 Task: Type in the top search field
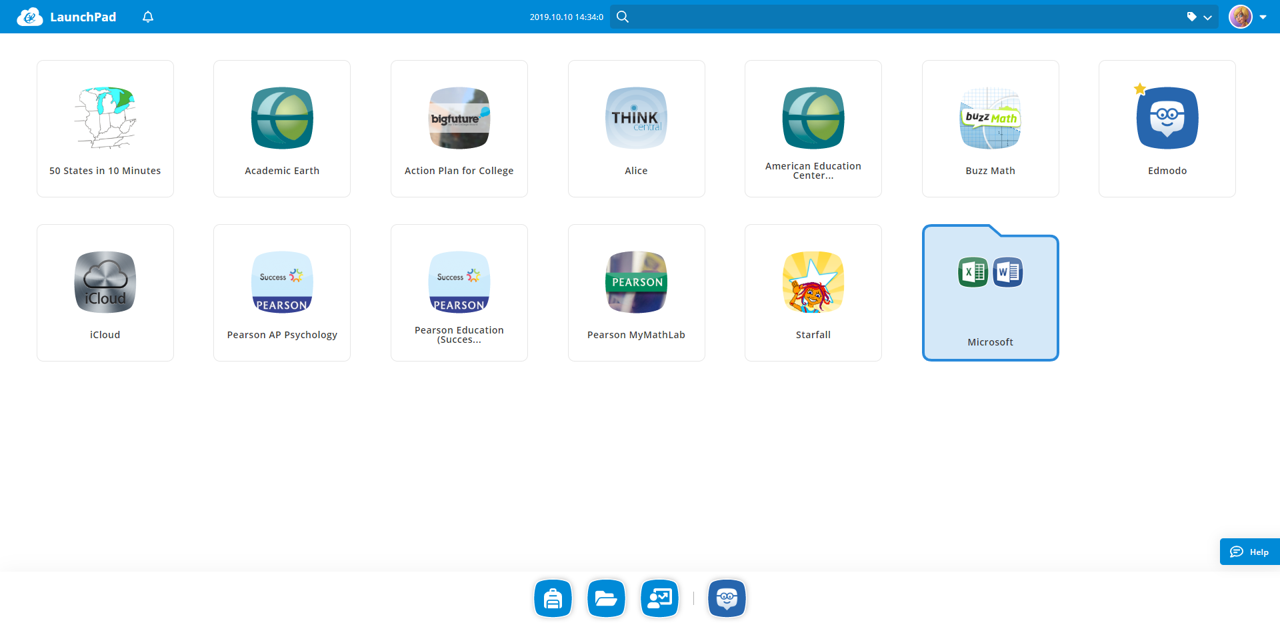click(900, 17)
